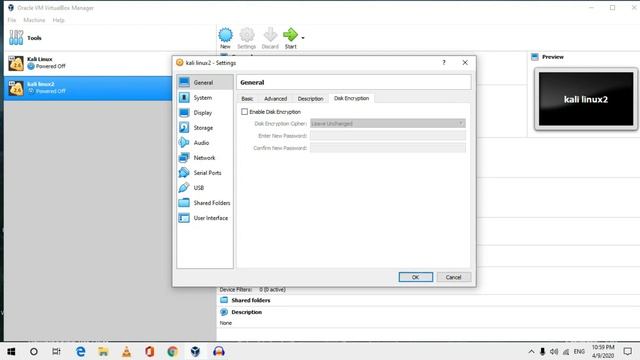This screenshot has height=360, width=640.
Task: Expand the Start button dropdown arrow
Action: point(303,38)
